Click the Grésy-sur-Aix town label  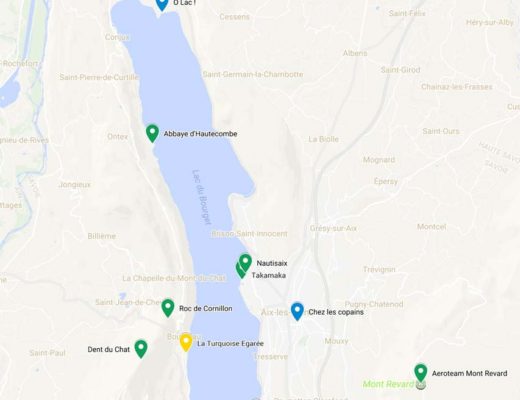(333, 228)
